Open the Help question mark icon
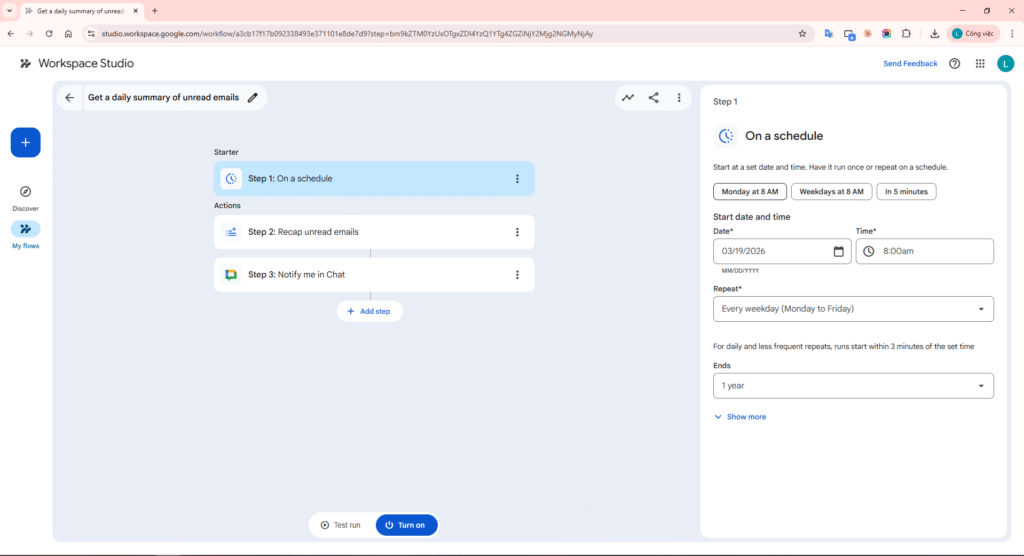This screenshot has height=556, width=1024. coord(954,63)
